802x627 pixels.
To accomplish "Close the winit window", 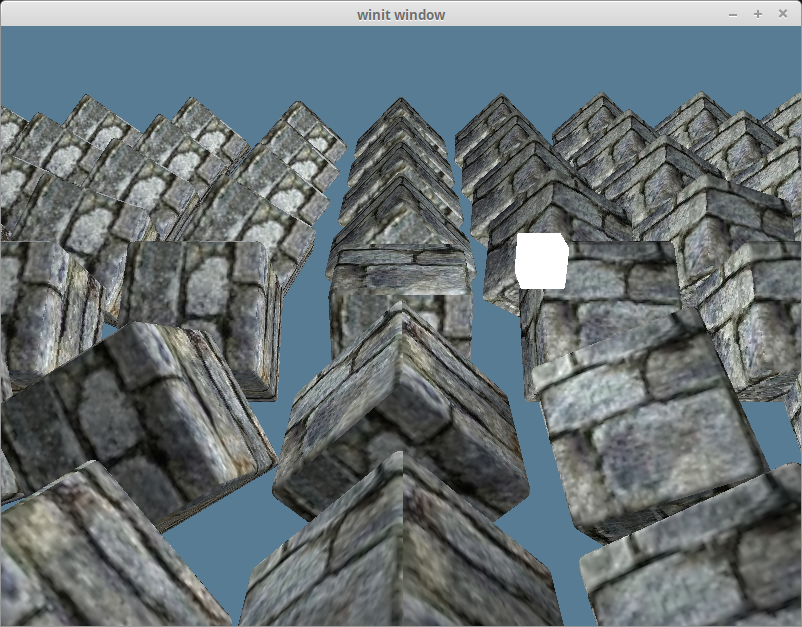I will pyautogui.click(x=783, y=14).
